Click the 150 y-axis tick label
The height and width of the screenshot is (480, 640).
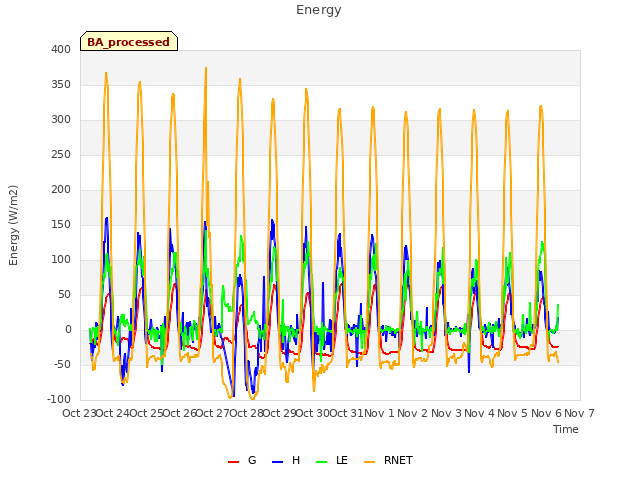pyautogui.click(x=61, y=224)
